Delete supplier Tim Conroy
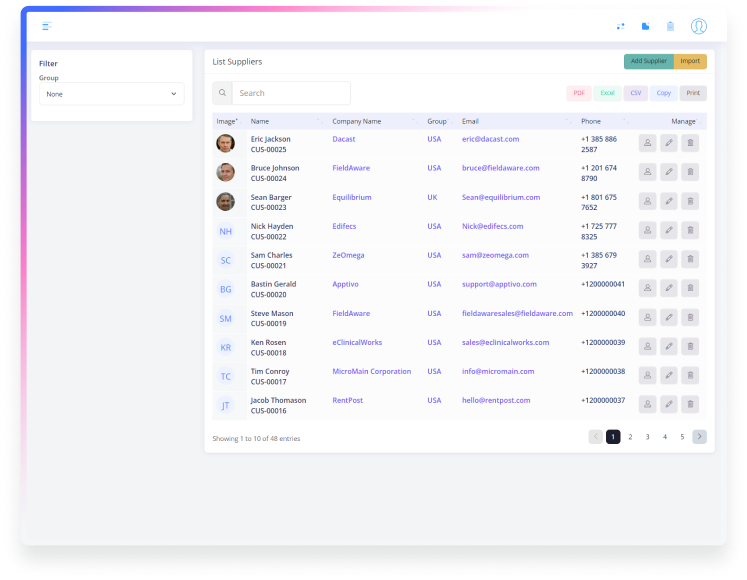Viewport: 747px width, 580px height. click(x=690, y=376)
